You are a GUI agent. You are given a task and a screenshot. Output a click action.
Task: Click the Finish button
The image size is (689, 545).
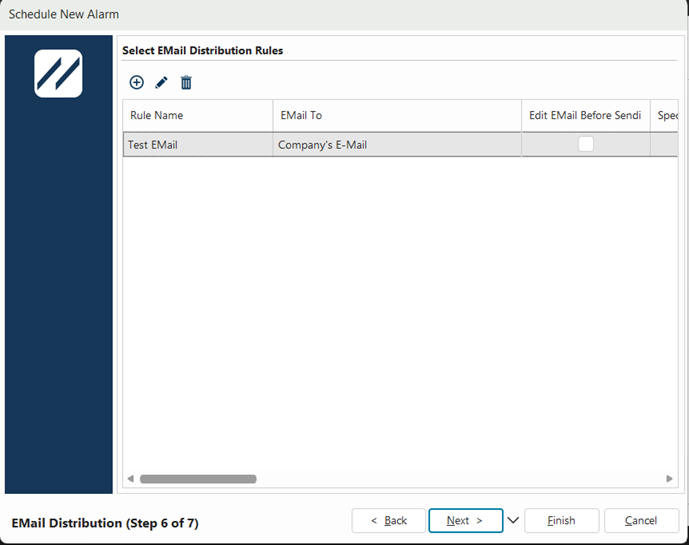pyautogui.click(x=562, y=520)
